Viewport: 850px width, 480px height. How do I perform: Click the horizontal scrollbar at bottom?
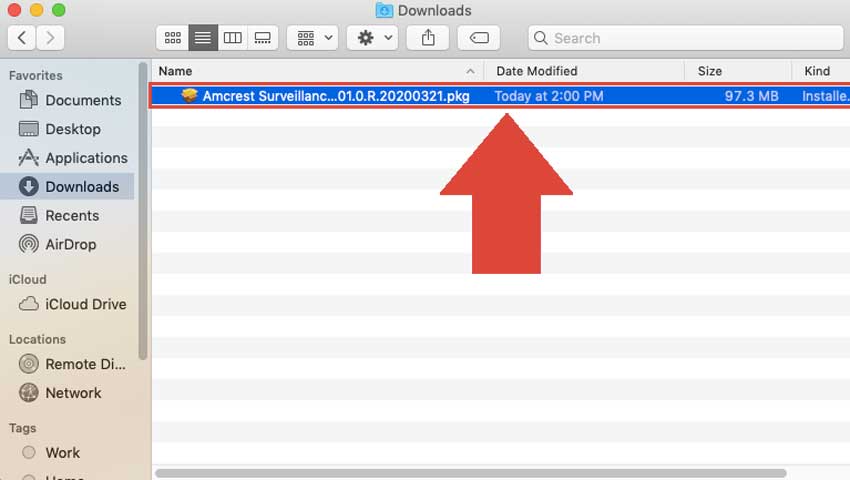(x=470, y=473)
